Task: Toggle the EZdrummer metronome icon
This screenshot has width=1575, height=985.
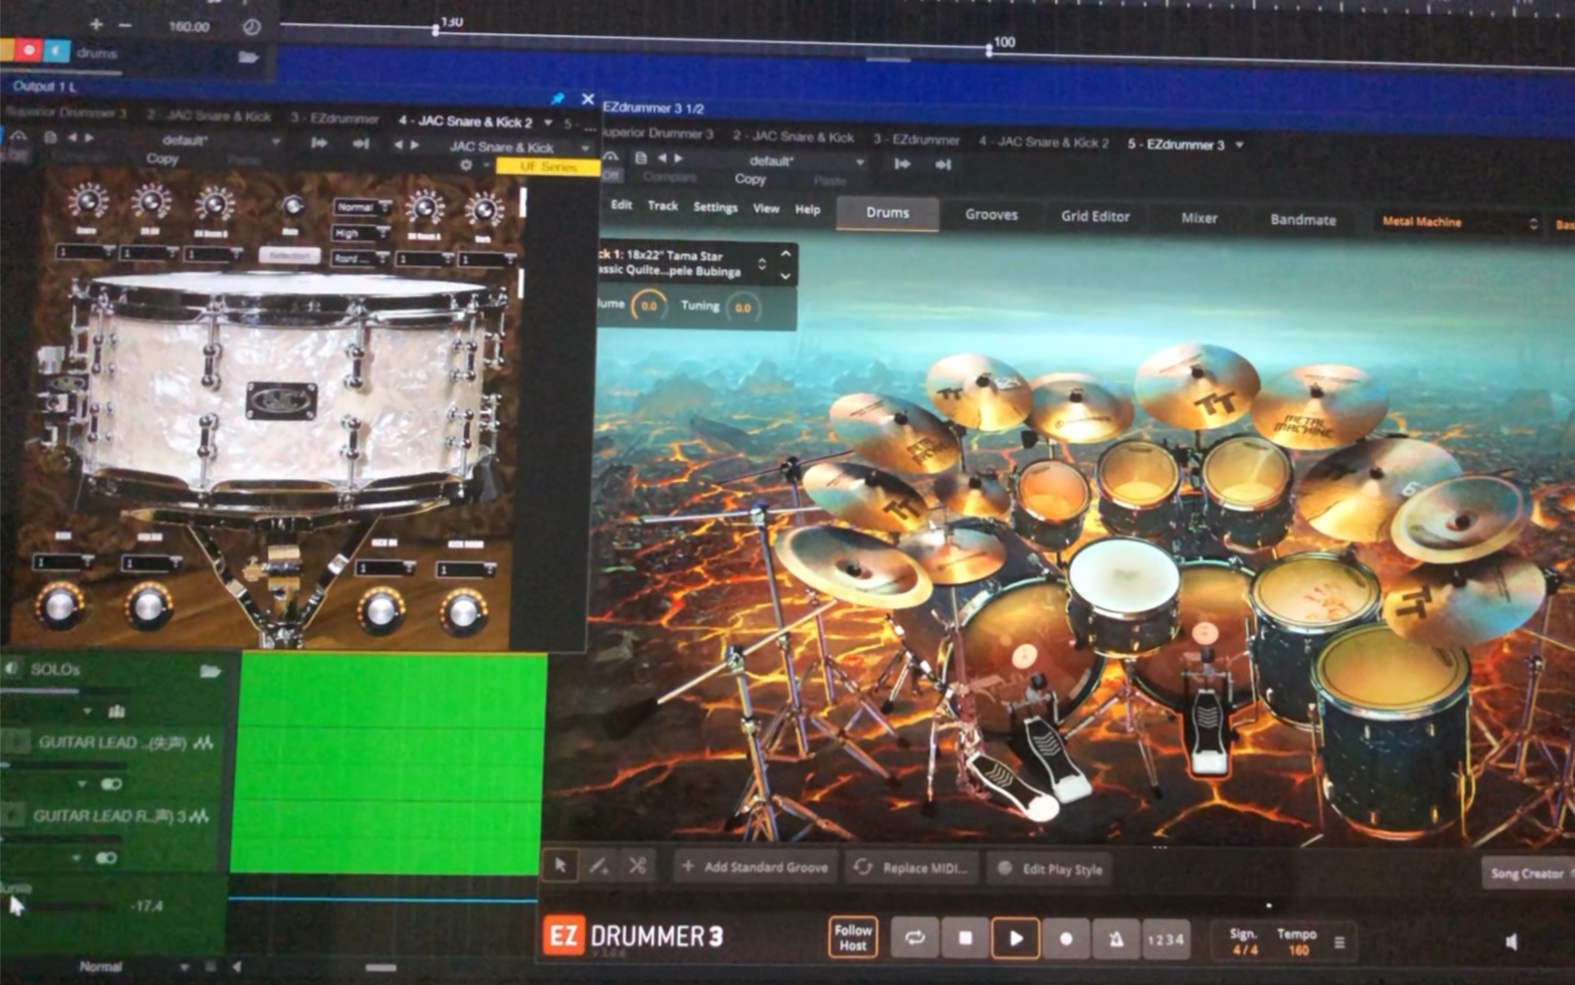Action: (1116, 940)
